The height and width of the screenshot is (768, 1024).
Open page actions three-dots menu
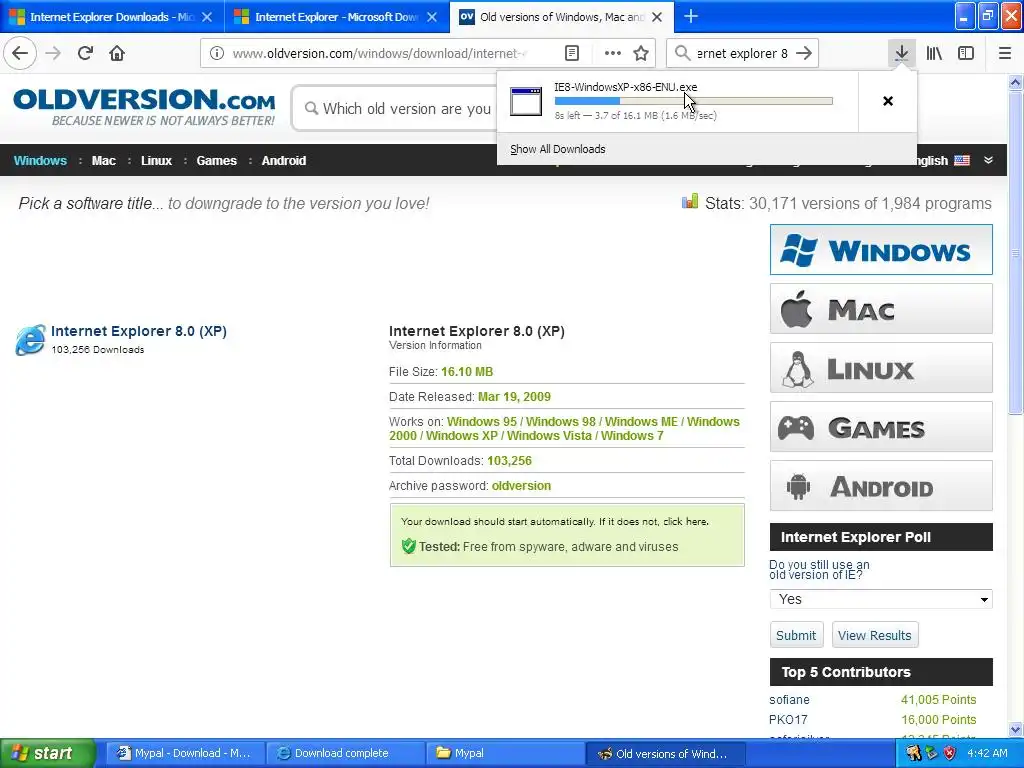click(x=613, y=53)
